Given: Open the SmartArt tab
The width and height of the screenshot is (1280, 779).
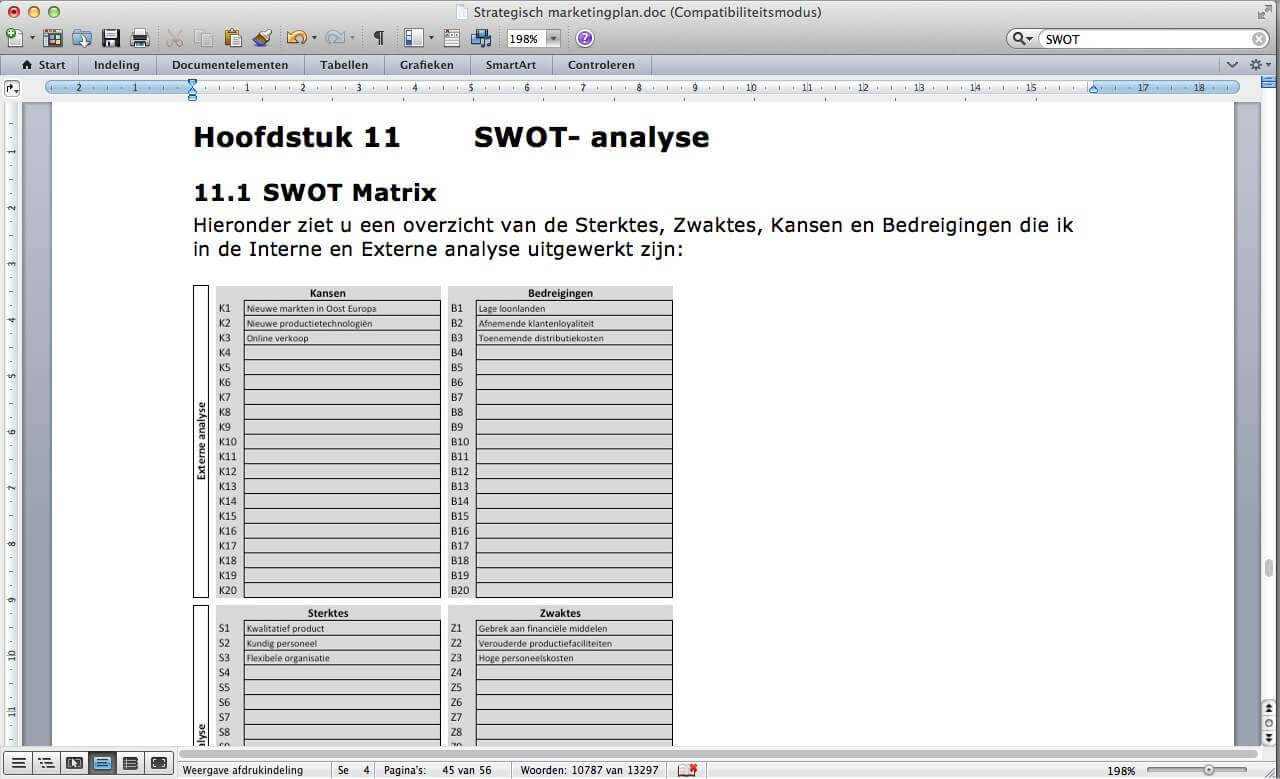Looking at the screenshot, I should [x=511, y=64].
